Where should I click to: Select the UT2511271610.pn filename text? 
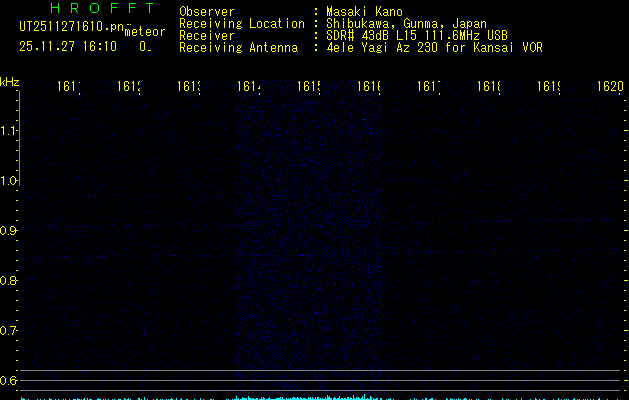(x=71, y=27)
